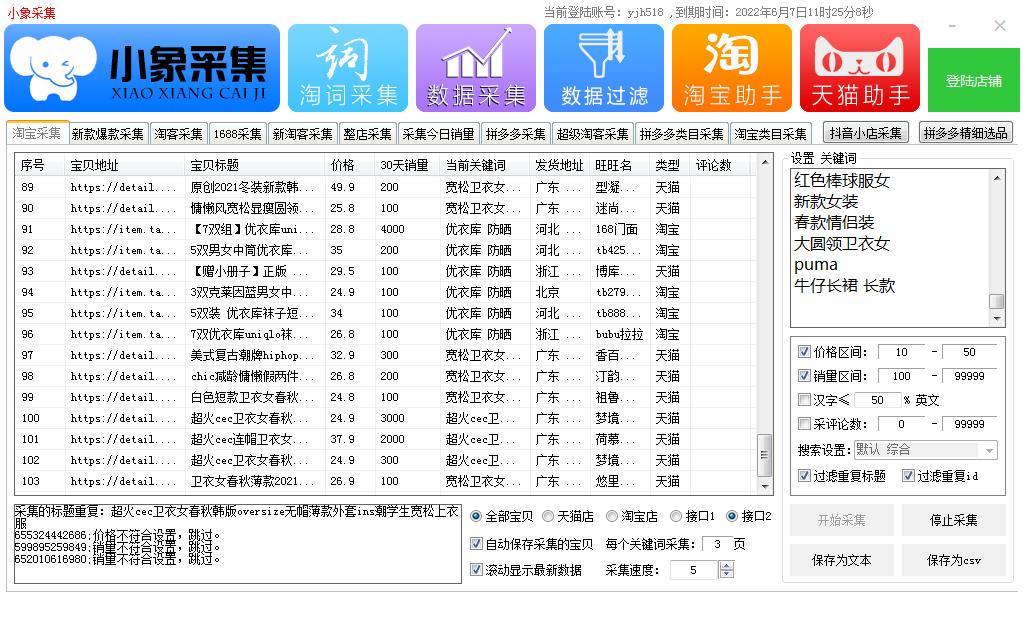This screenshot has width=1024, height=639.
Task: Open the 淘词采集 tool icon
Action: (x=347, y=67)
